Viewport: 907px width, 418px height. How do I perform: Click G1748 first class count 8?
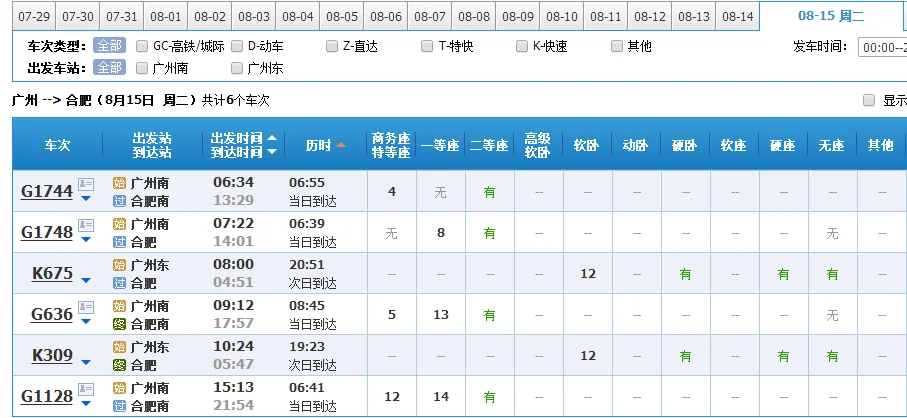(x=441, y=232)
